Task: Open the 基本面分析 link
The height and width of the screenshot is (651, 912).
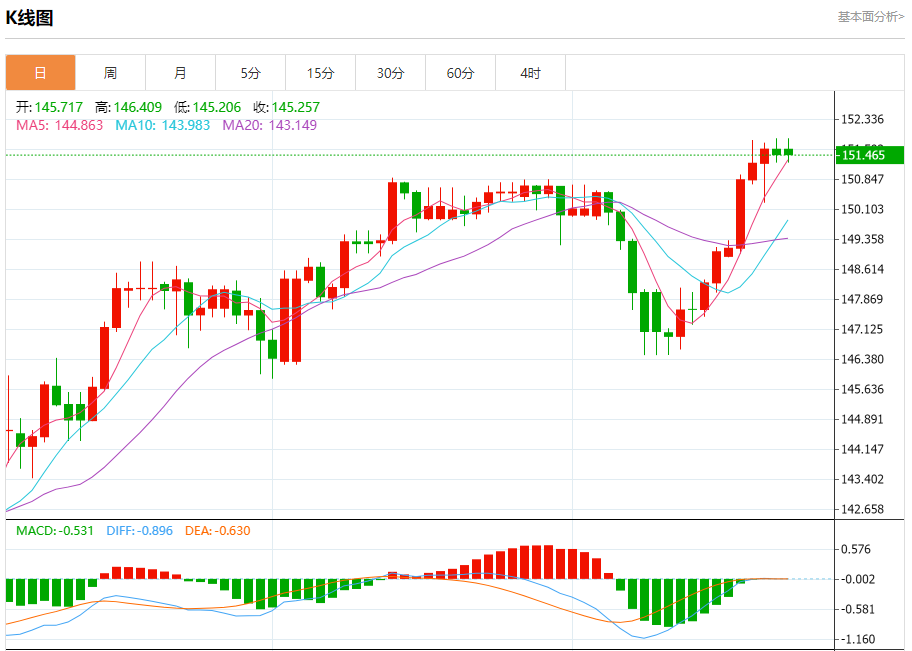Action: [871, 17]
